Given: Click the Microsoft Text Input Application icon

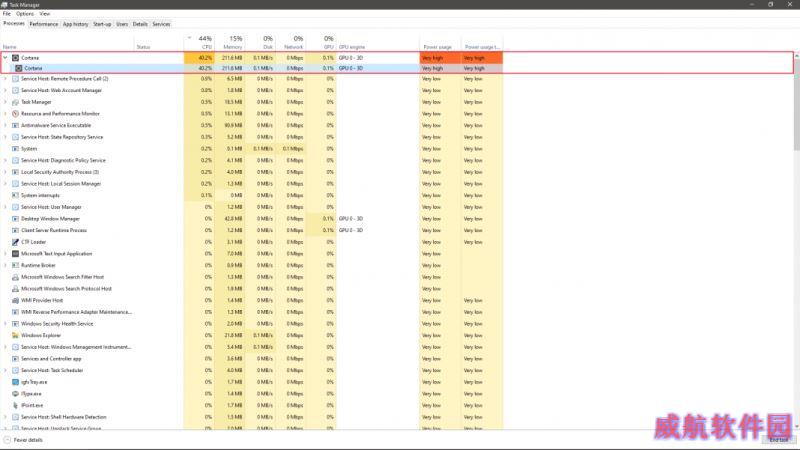Looking at the screenshot, I should [15, 254].
